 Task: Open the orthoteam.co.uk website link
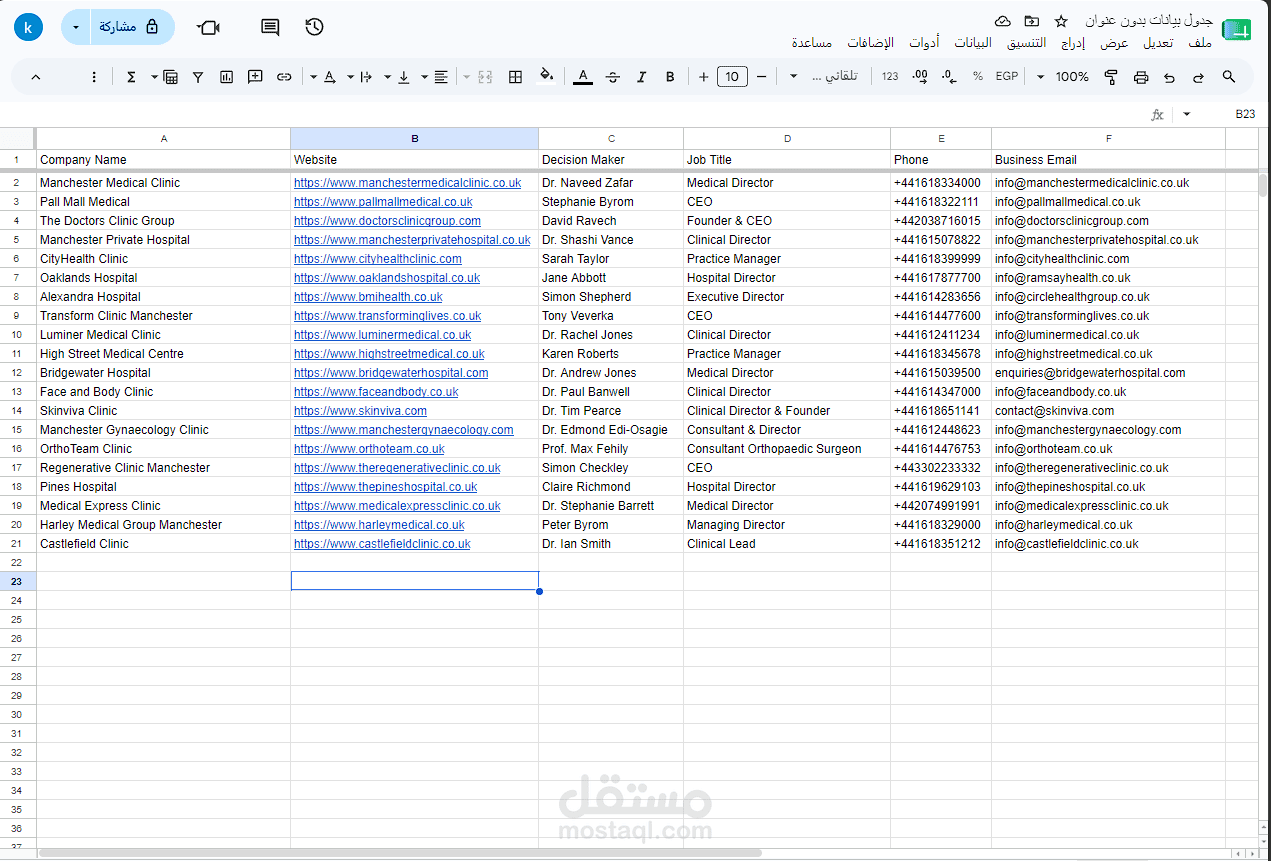[369, 449]
